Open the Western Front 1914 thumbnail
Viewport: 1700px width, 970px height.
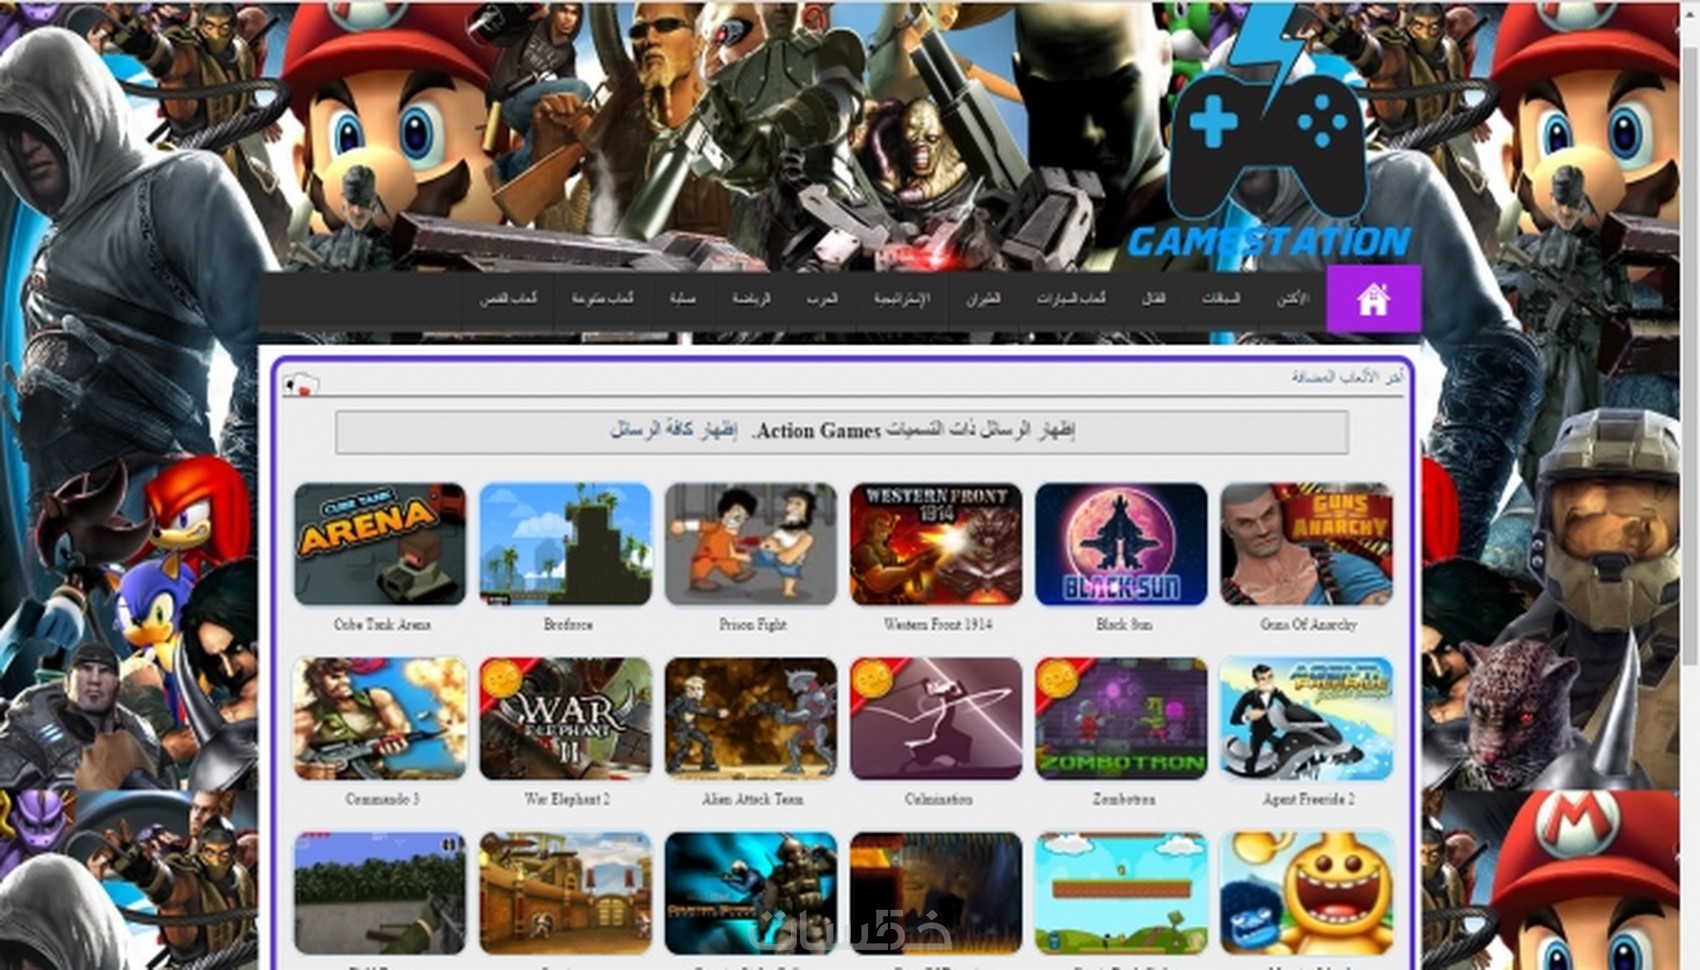click(x=936, y=544)
